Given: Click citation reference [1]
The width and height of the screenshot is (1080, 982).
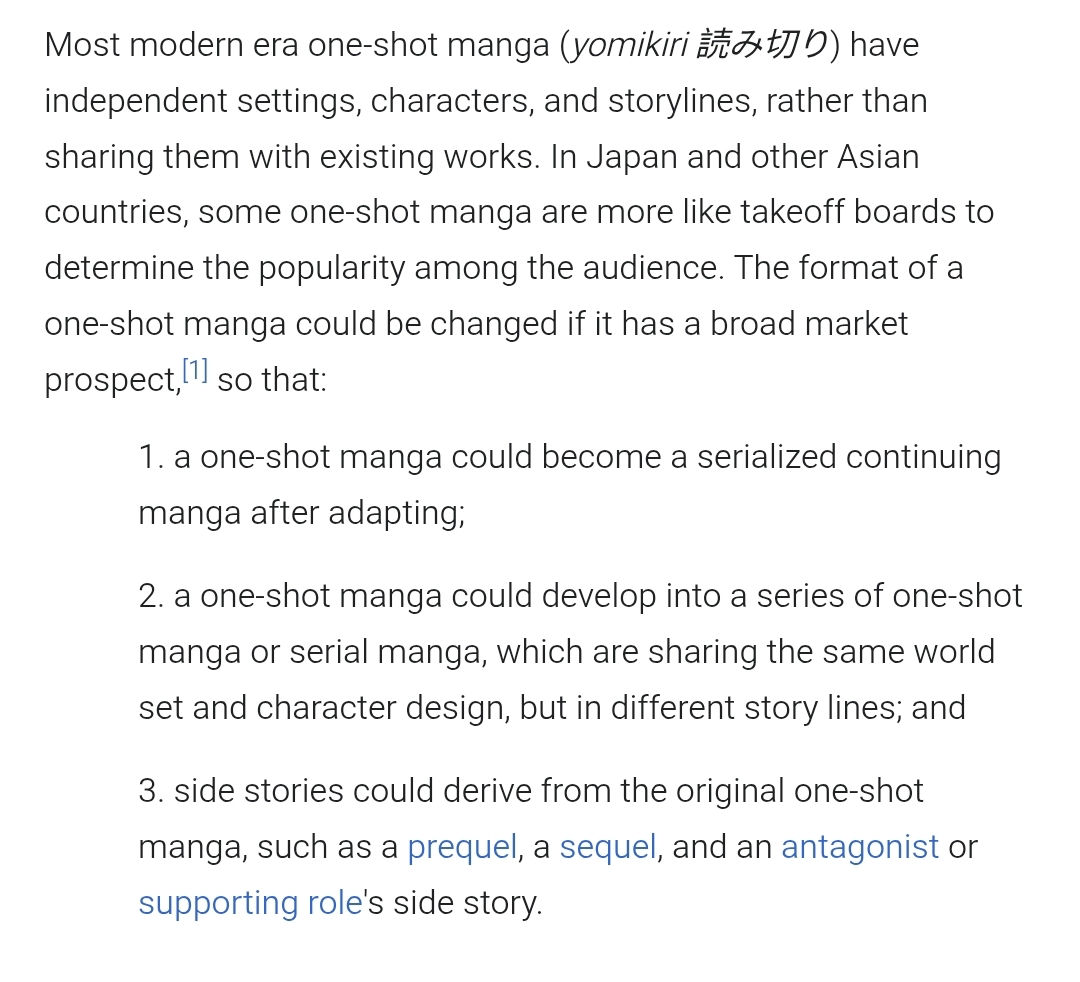Looking at the screenshot, I should pos(195,371).
